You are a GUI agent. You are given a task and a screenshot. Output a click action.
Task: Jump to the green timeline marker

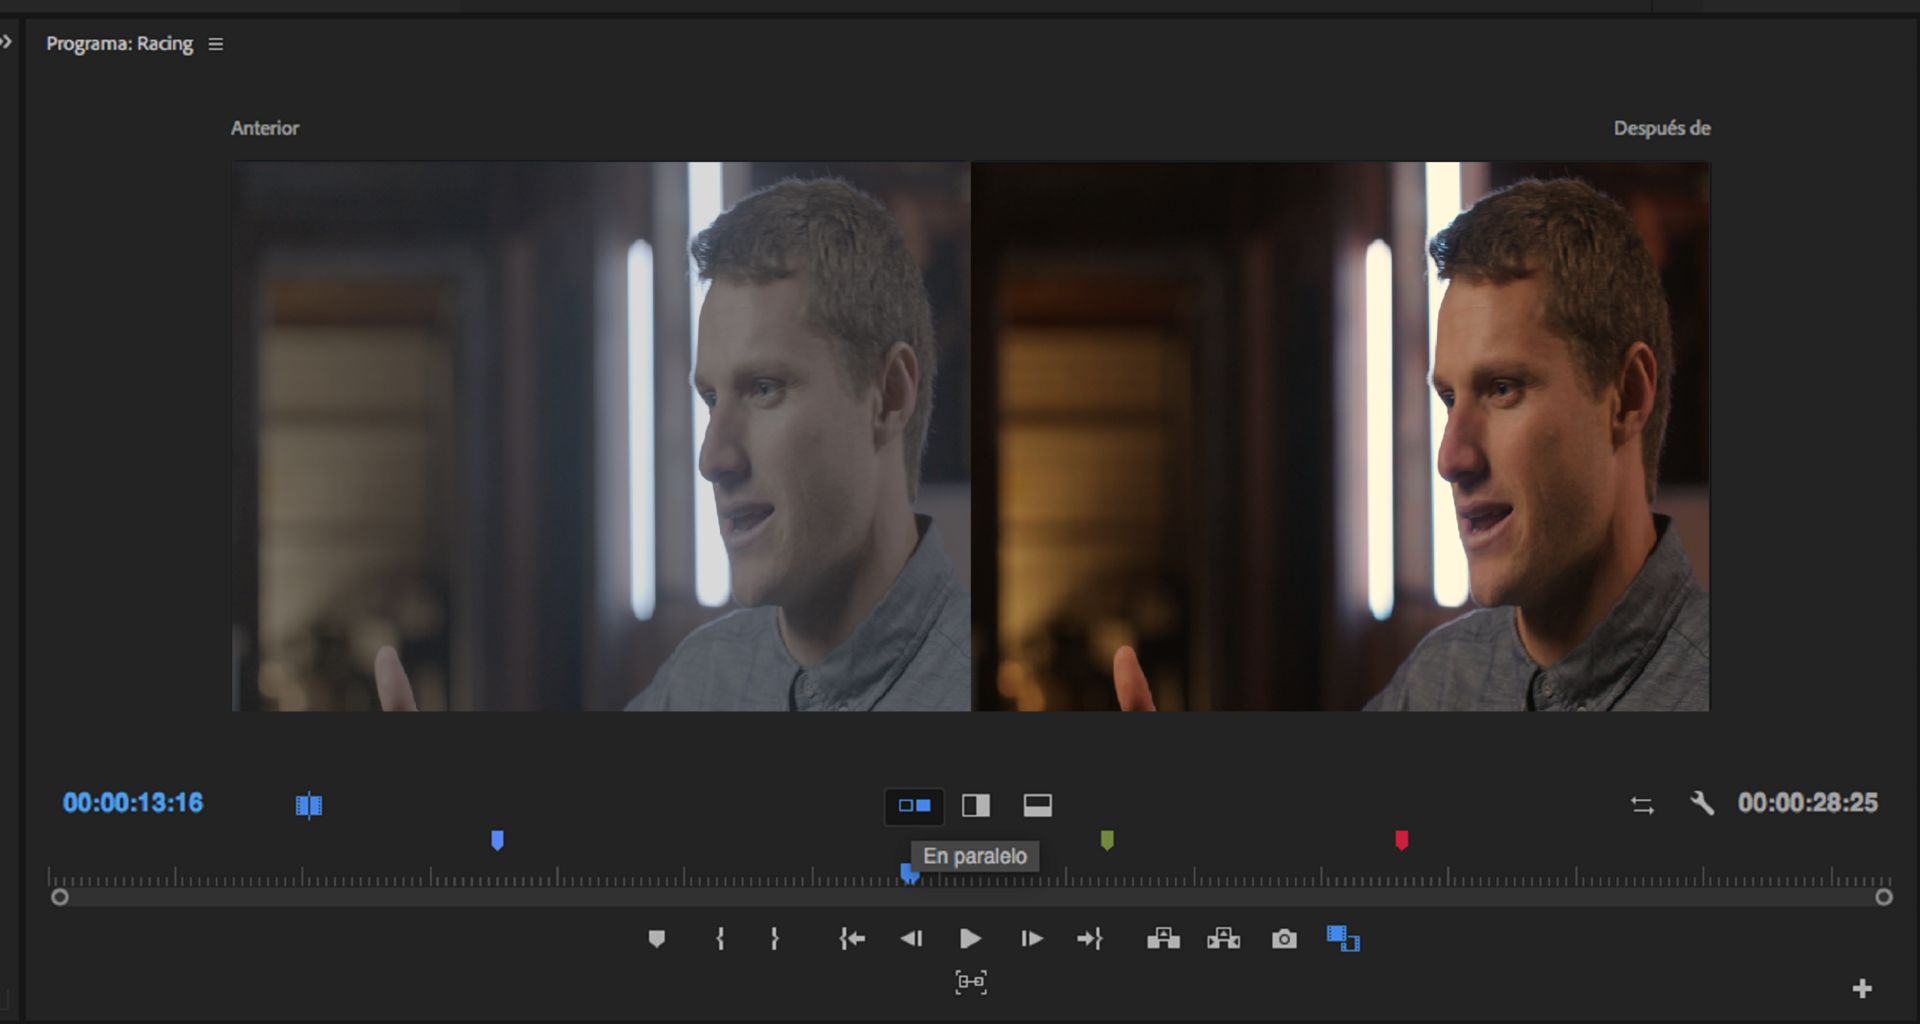1107,840
